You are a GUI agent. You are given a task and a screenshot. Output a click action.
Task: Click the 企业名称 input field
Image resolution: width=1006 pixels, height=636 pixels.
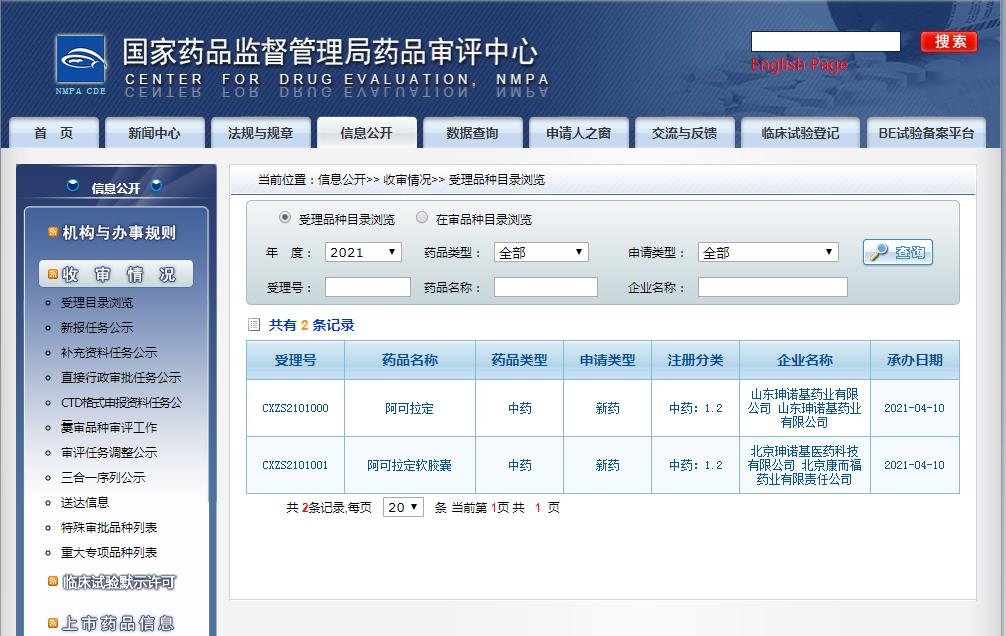coord(772,288)
